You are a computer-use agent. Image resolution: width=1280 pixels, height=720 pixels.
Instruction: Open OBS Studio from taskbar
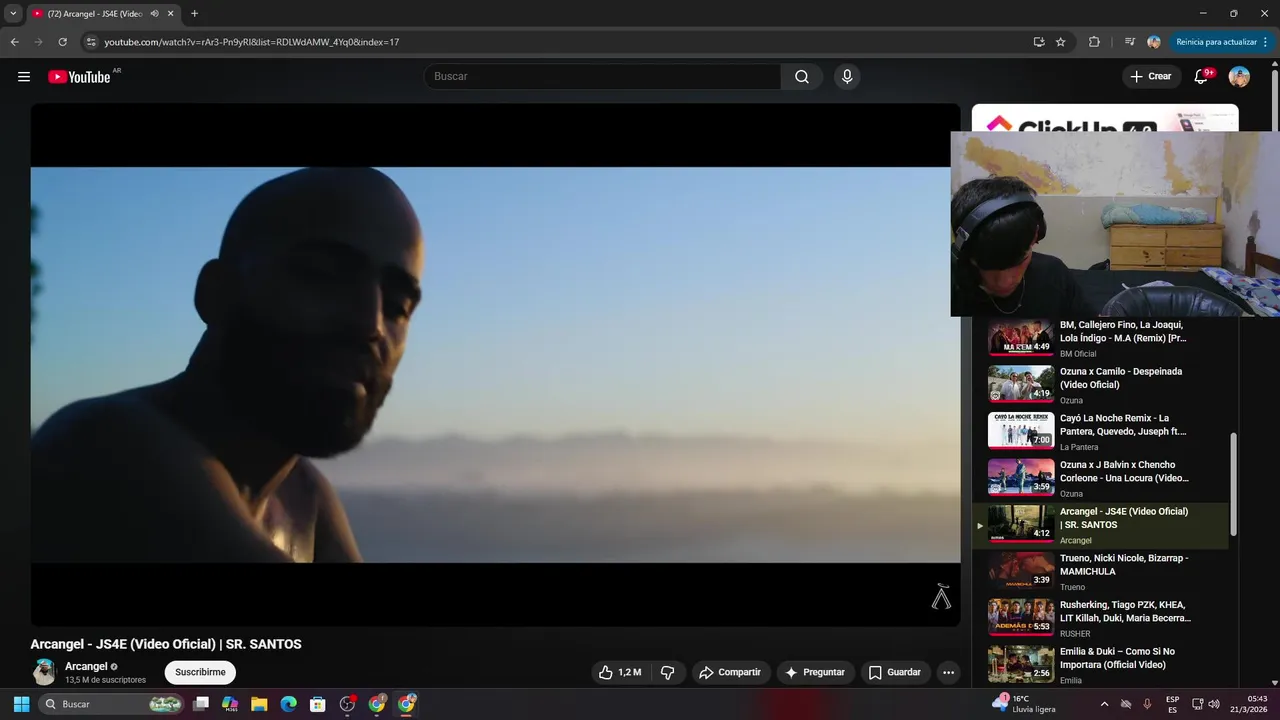click(347, 704)
